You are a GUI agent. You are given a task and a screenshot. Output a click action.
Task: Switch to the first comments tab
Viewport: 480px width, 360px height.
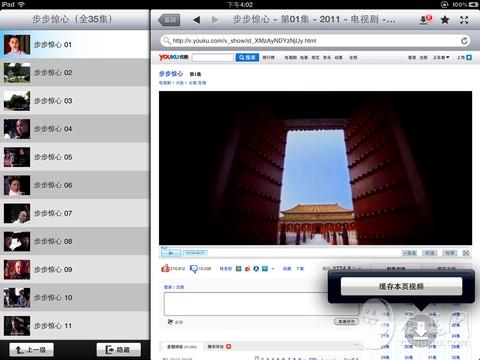pyautogui.click(x=182, y=347)
